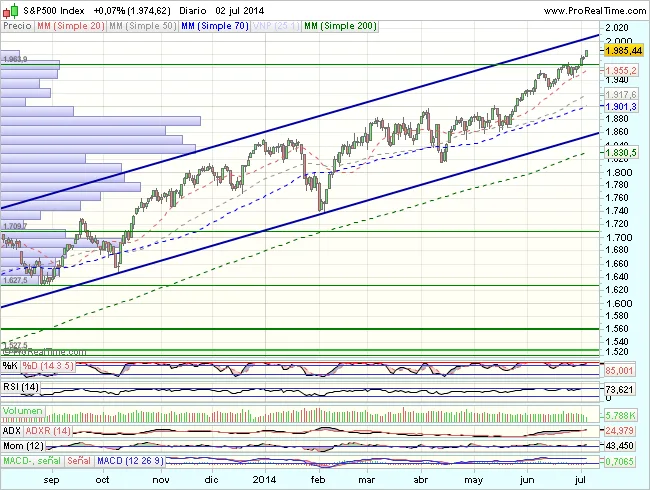Viewport: 650px width, 490px height.
Task: Click the Diario timeframe label
Action: [193, 11]
